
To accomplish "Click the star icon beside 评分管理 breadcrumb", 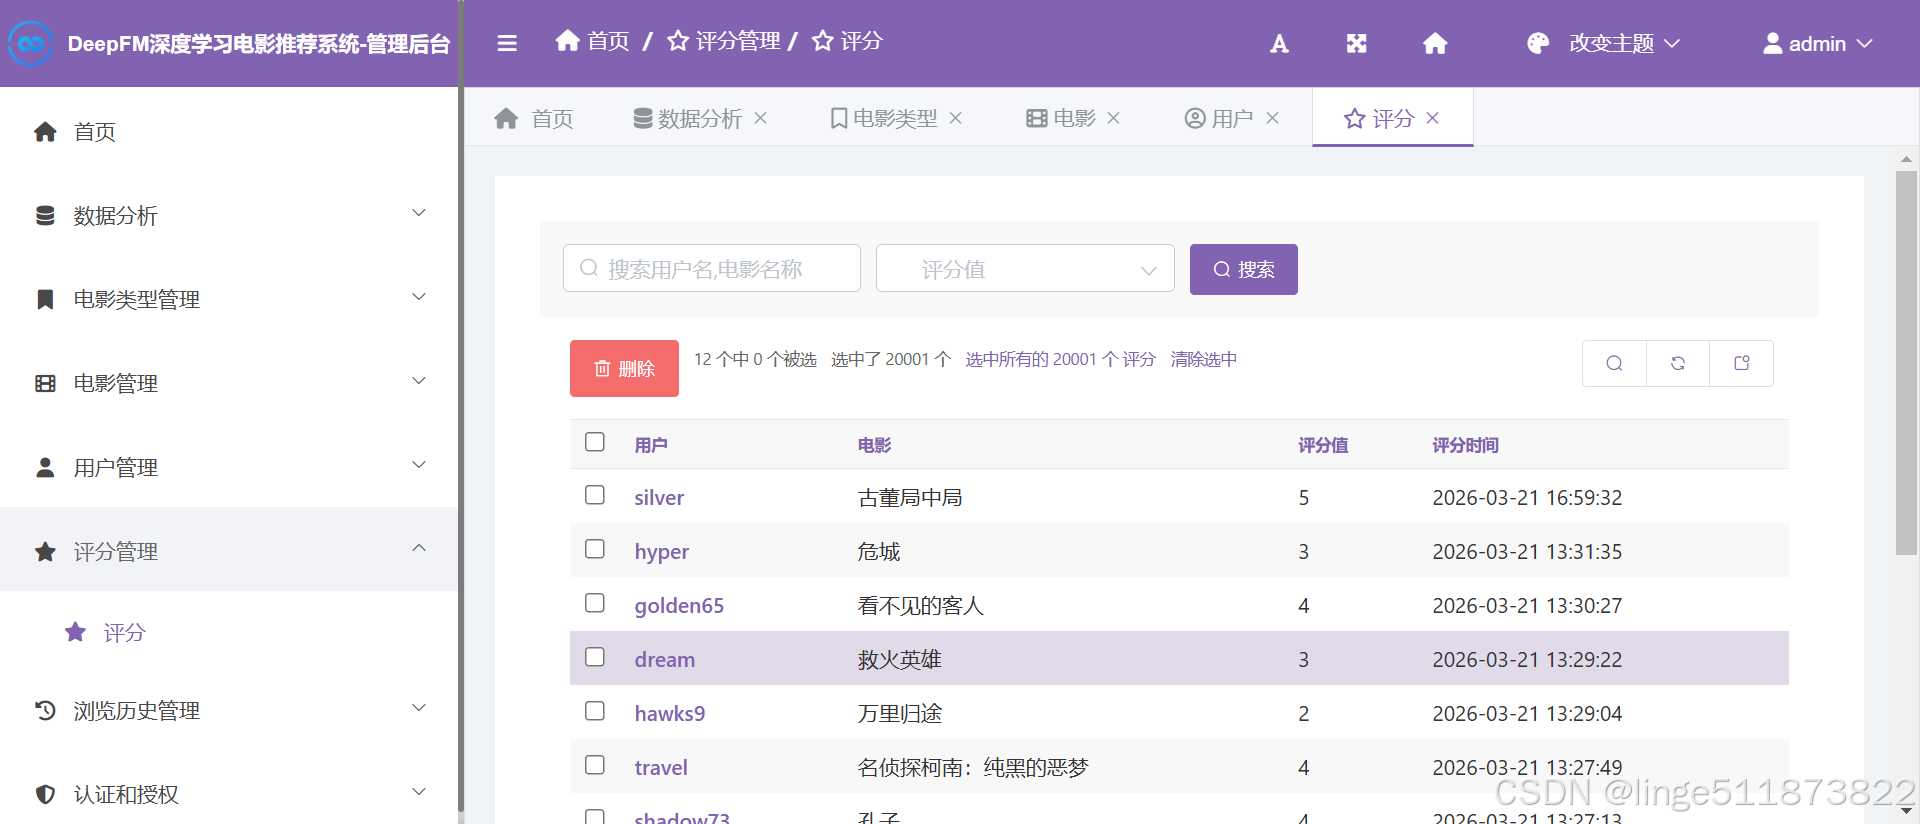I will pyautogui.click(x=678, y=41).
